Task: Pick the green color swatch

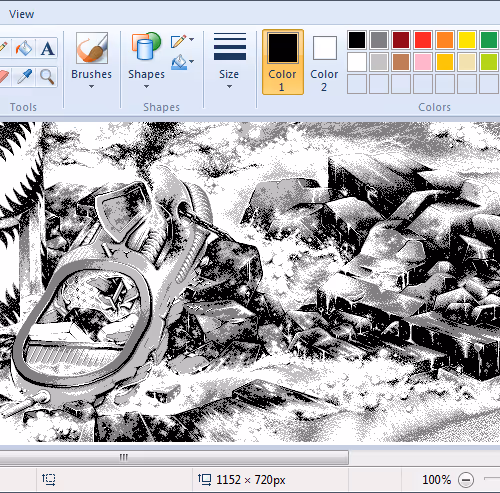Action: (489, 40)
